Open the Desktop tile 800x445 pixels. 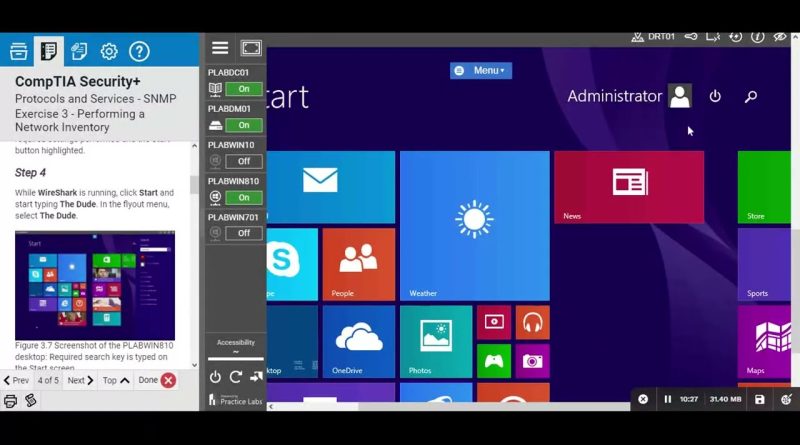pos(292,341)
